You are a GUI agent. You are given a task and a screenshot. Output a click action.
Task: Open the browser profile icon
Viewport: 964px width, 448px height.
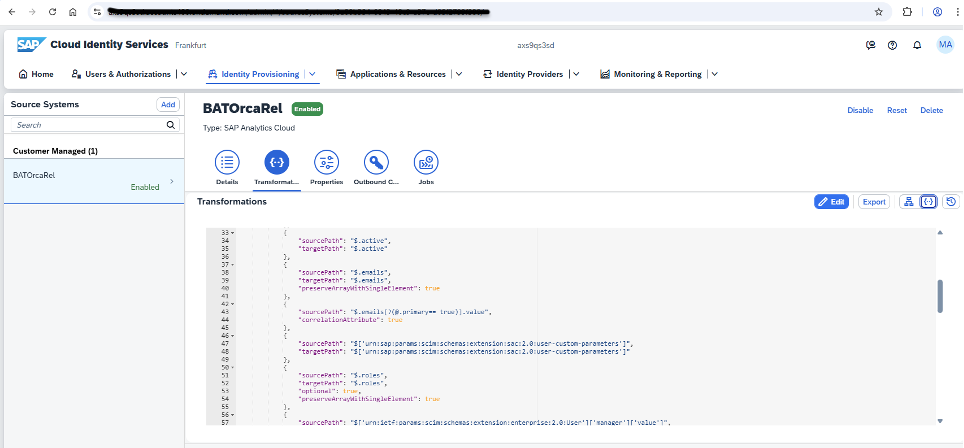click(937, 12)
